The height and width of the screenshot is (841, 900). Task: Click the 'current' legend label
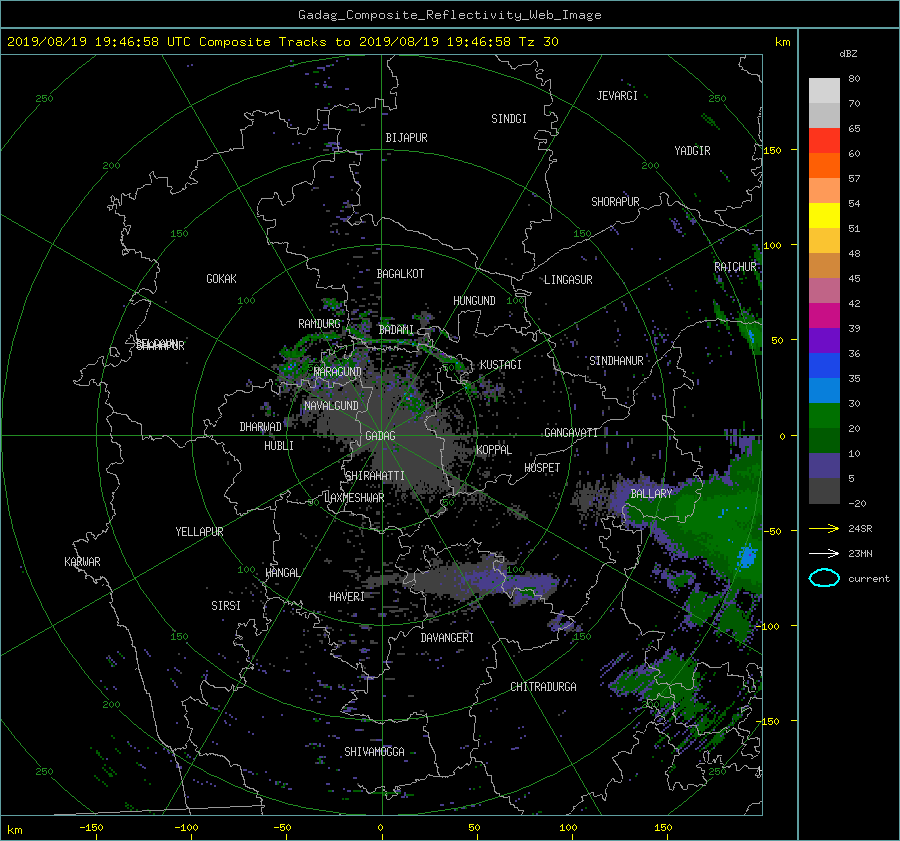pyautogui.click(x=868, y=579)
